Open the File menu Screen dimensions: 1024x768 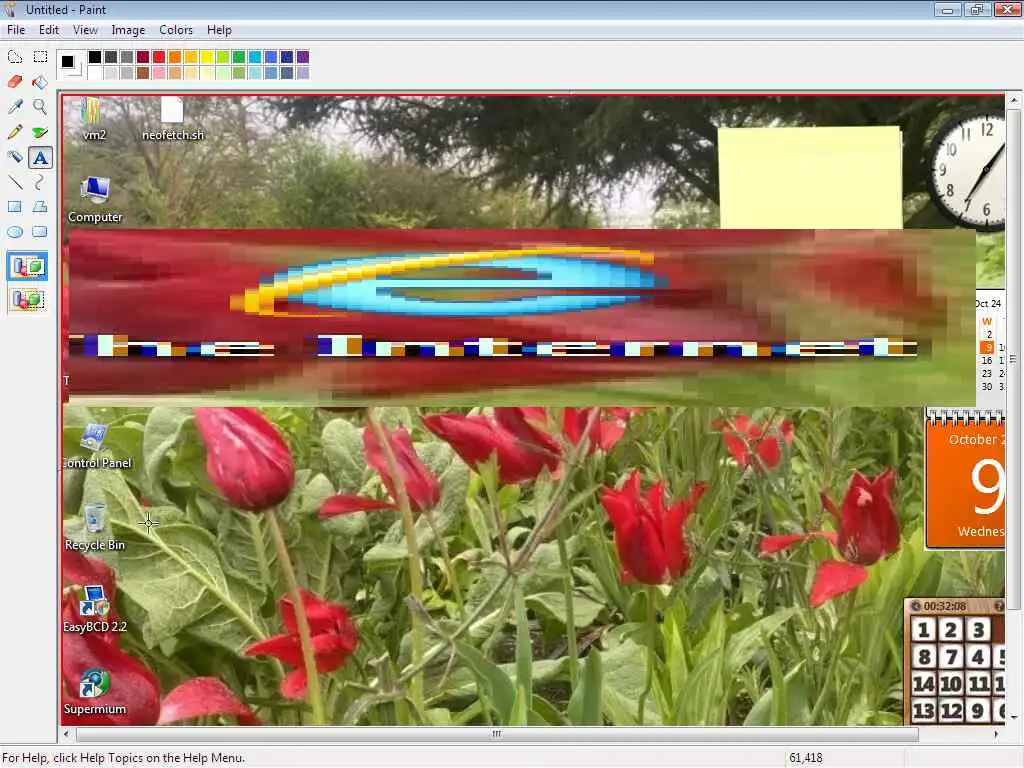click(x=16, y=30)
